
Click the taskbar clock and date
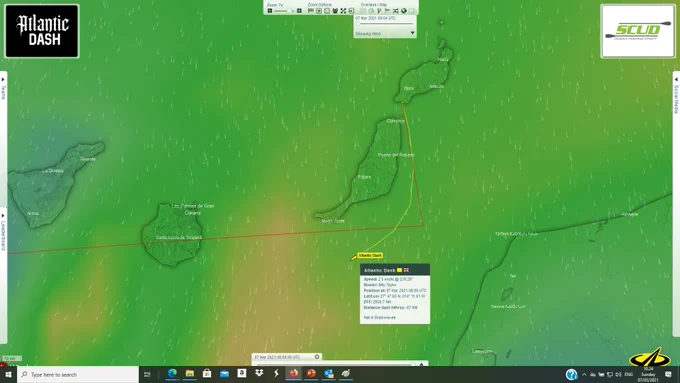point(648,374)
